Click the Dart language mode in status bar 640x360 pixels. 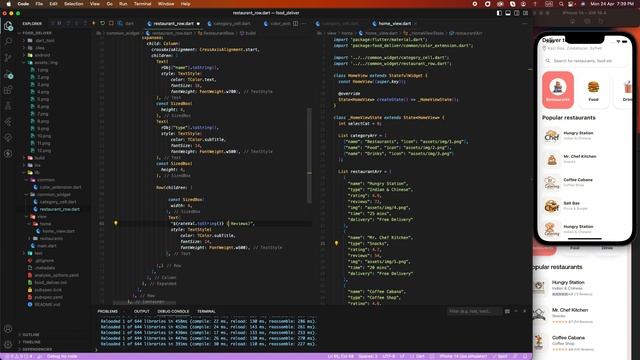(x=420, y=356)
